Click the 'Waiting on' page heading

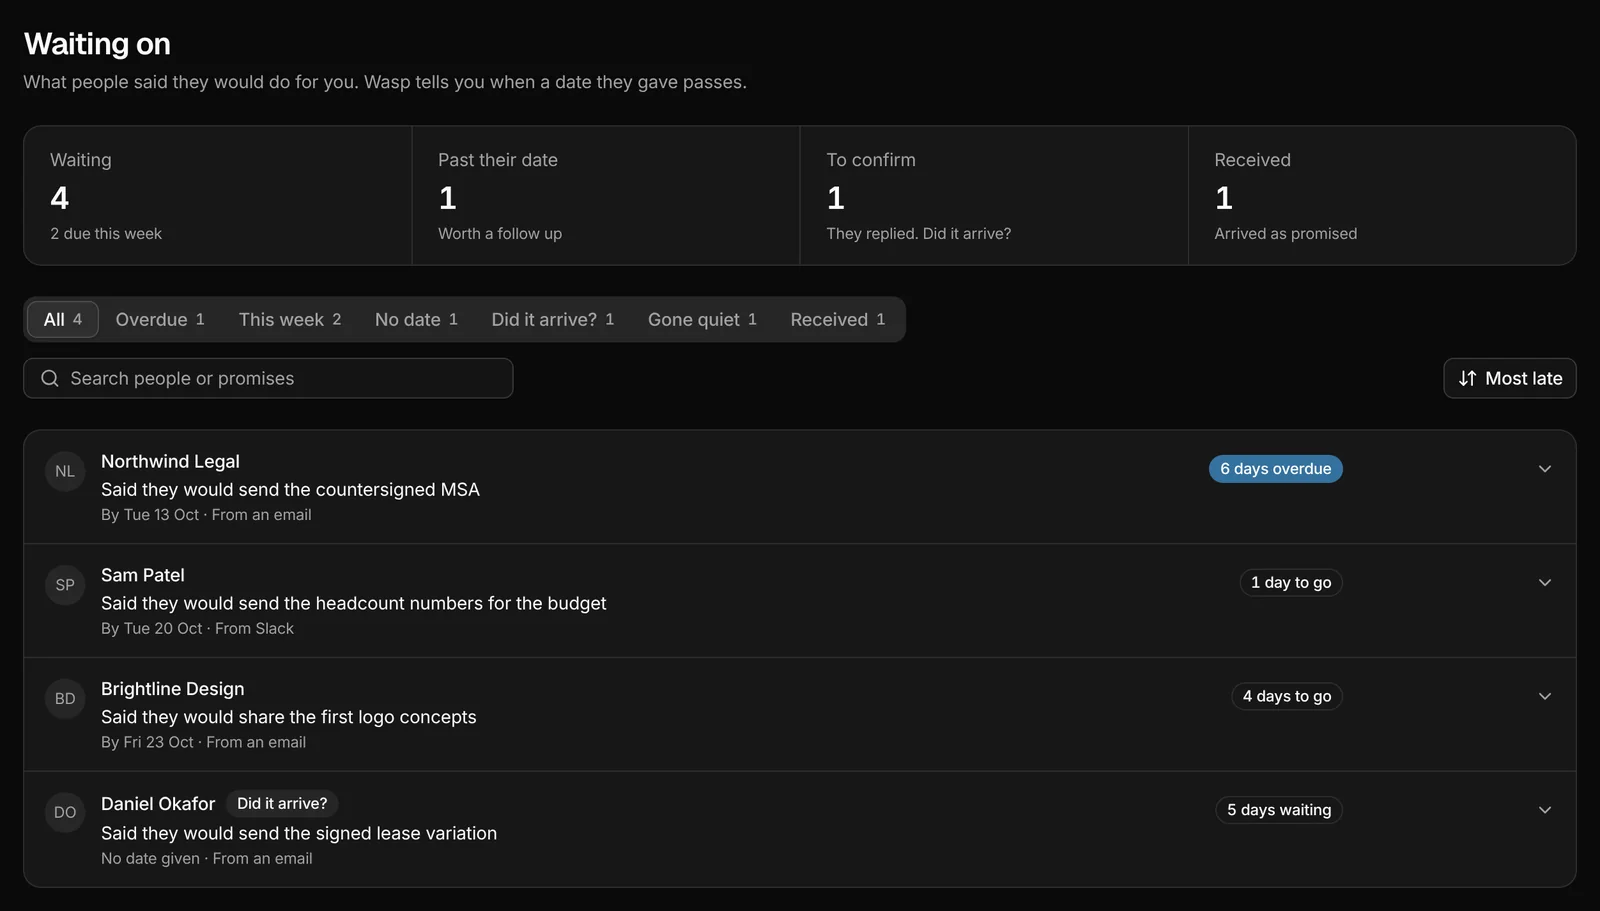click(97, 44)
